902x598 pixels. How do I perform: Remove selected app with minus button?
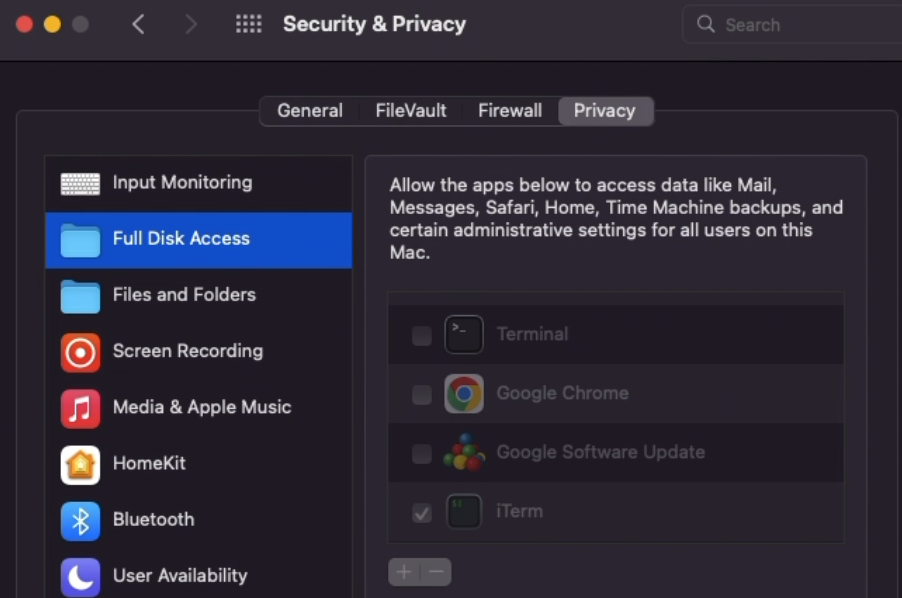(x=436, y=572)
